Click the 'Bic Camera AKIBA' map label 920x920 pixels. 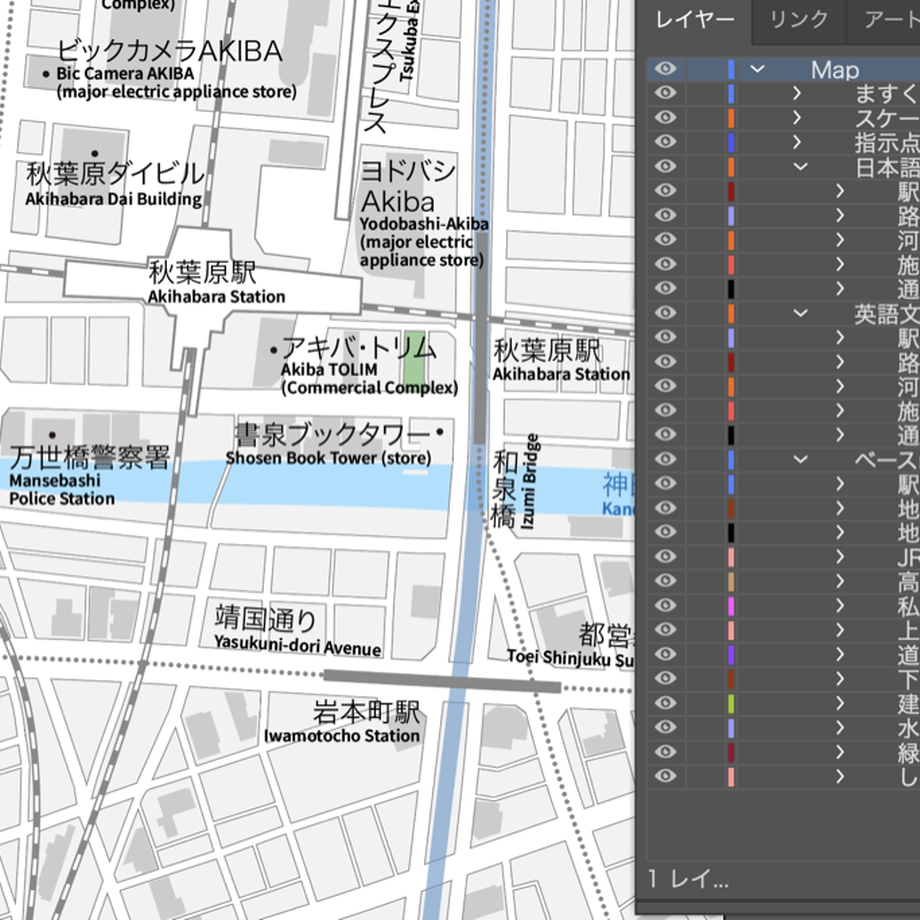pyautogui.click(x=125, y=73)
